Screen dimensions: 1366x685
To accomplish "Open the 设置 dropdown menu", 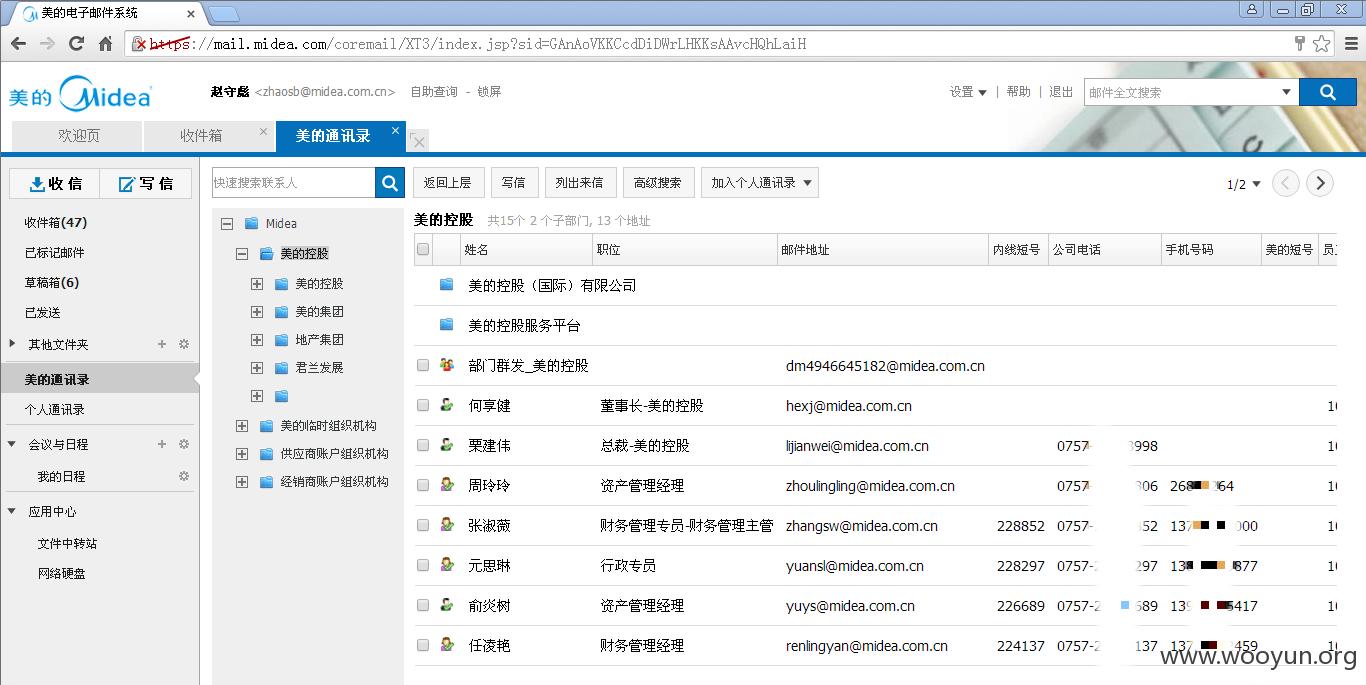I will 968,92.
